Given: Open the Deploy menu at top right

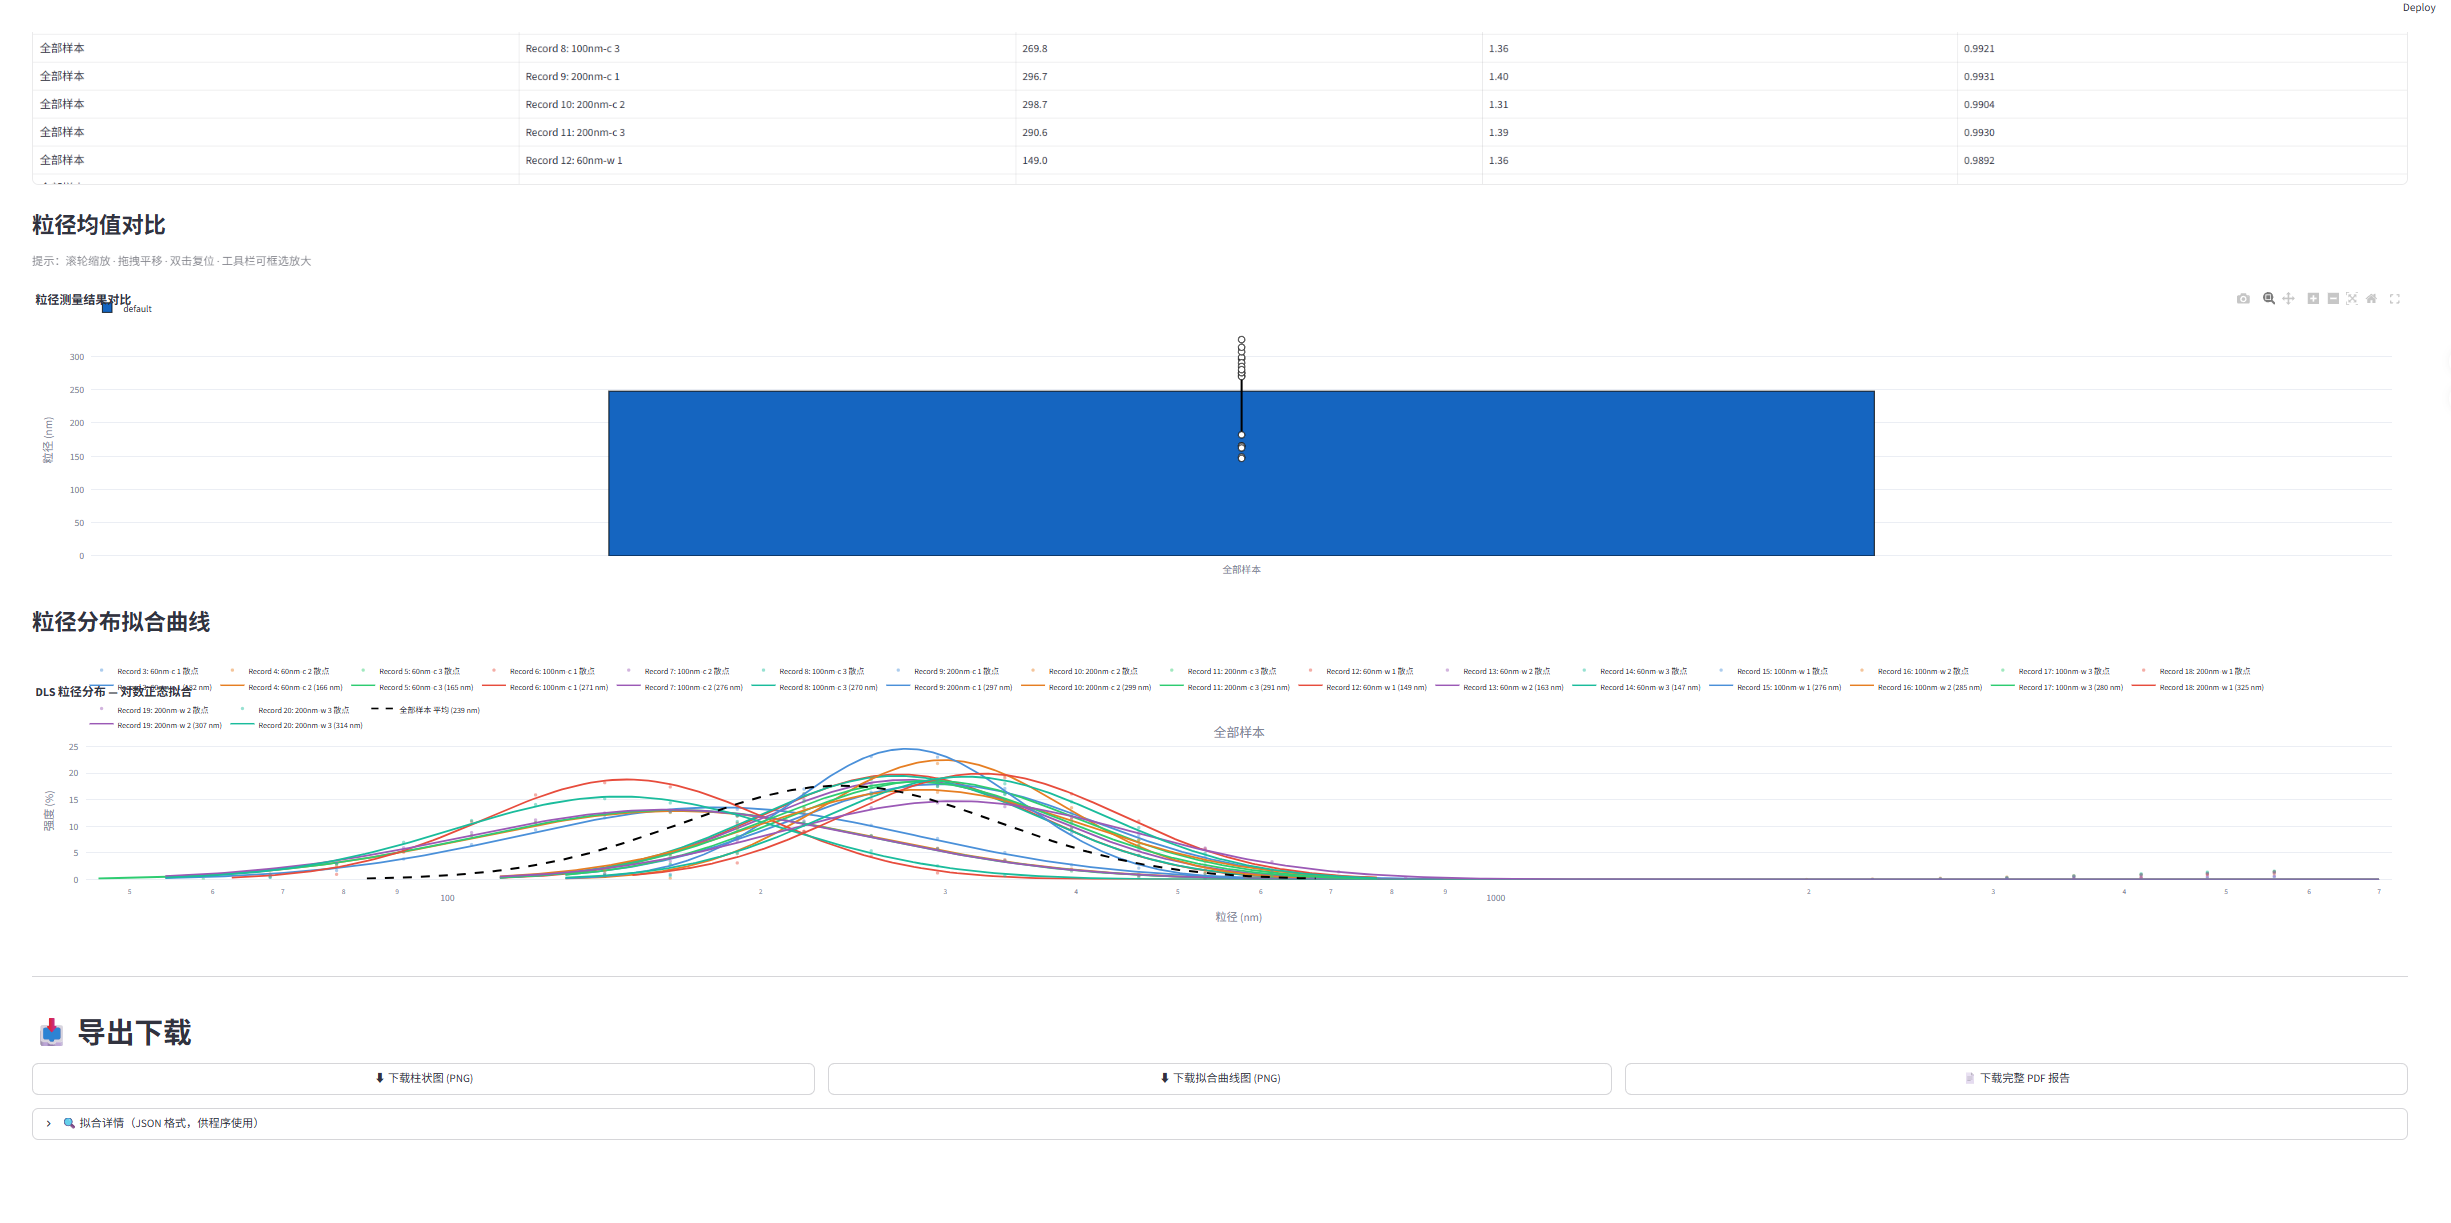Looking at the screenshot, I should [2418, 8].
